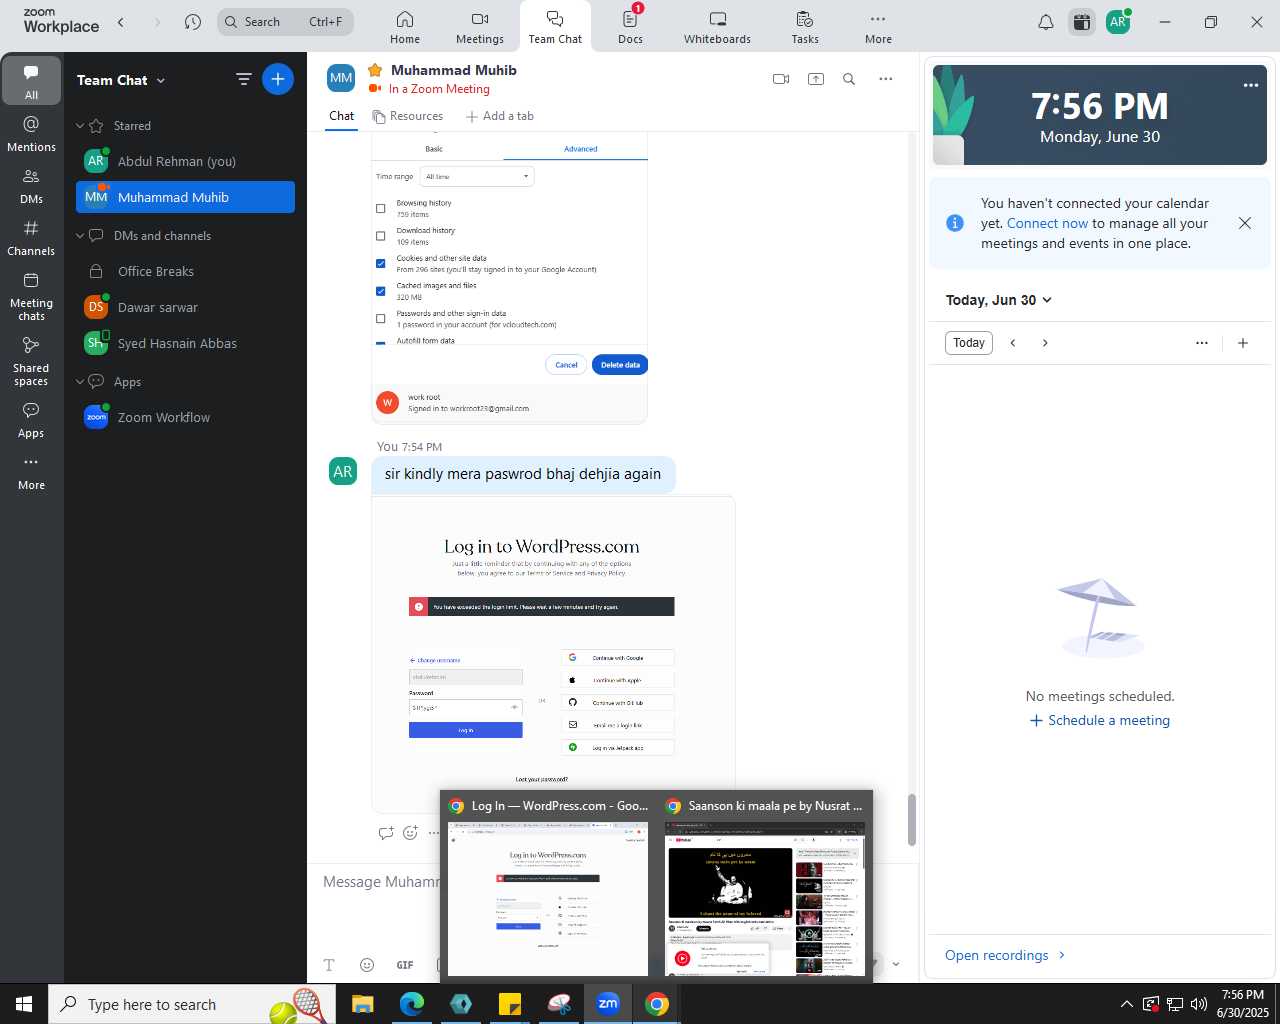This screenshot has height=1024, width=1280.
Task: Start a video meeting with Muhammad Muhib
Action: click(x=781, y=79)
